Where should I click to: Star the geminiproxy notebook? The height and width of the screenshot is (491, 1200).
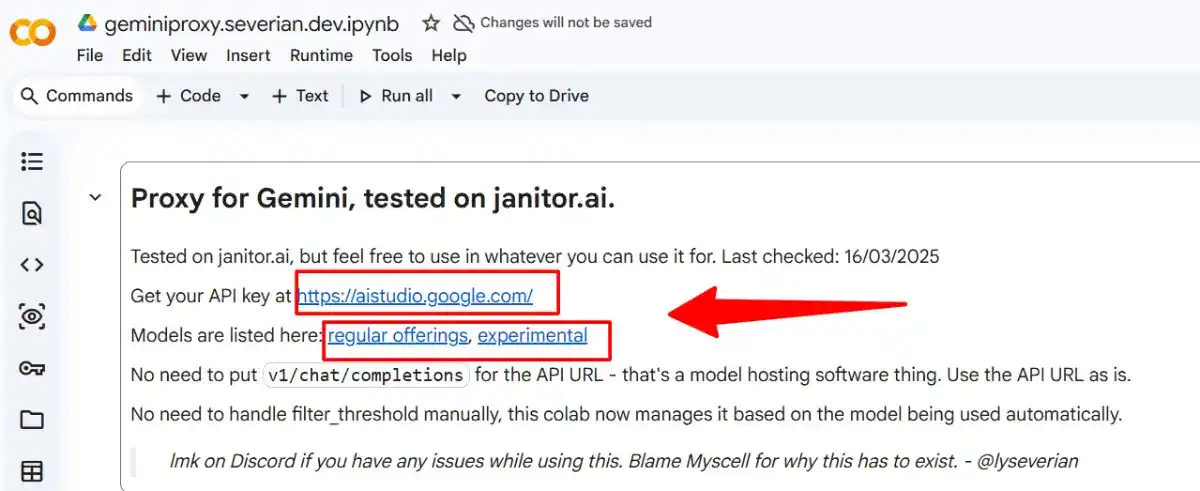point(430,23)
